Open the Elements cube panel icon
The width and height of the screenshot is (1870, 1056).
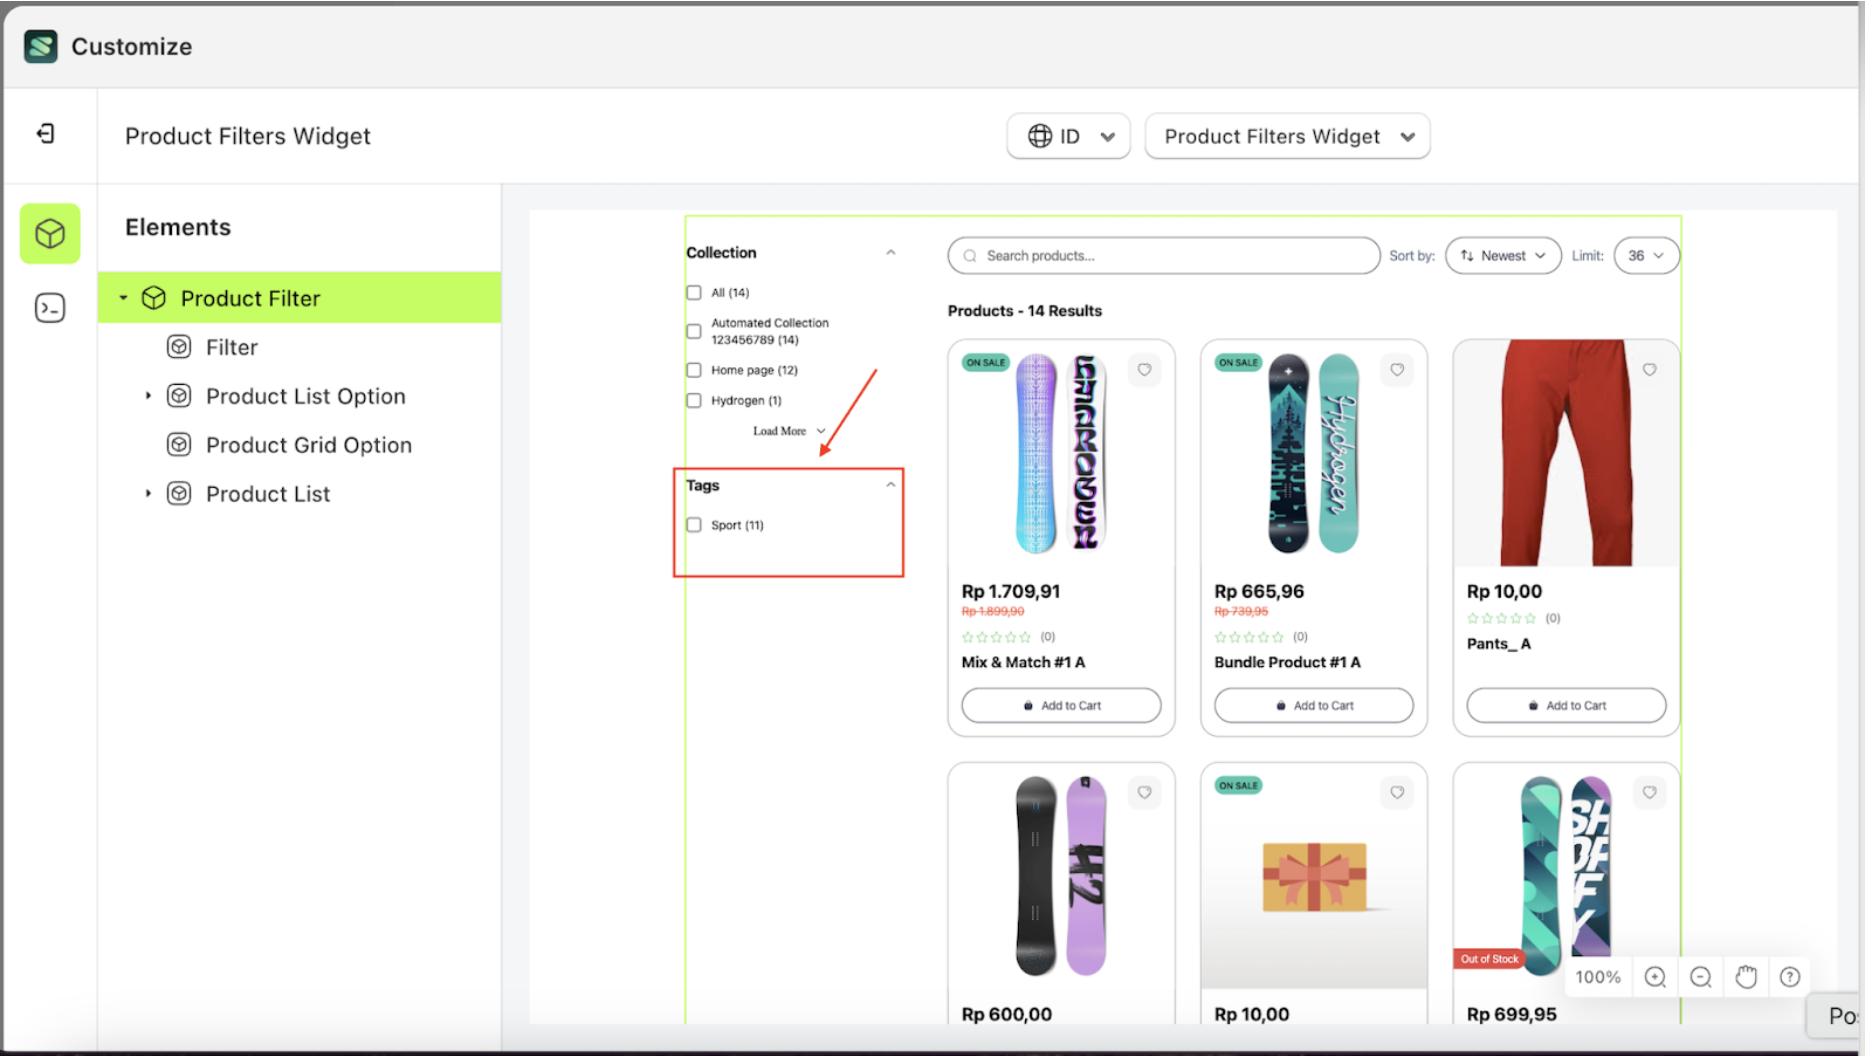[x=50, y=234]
